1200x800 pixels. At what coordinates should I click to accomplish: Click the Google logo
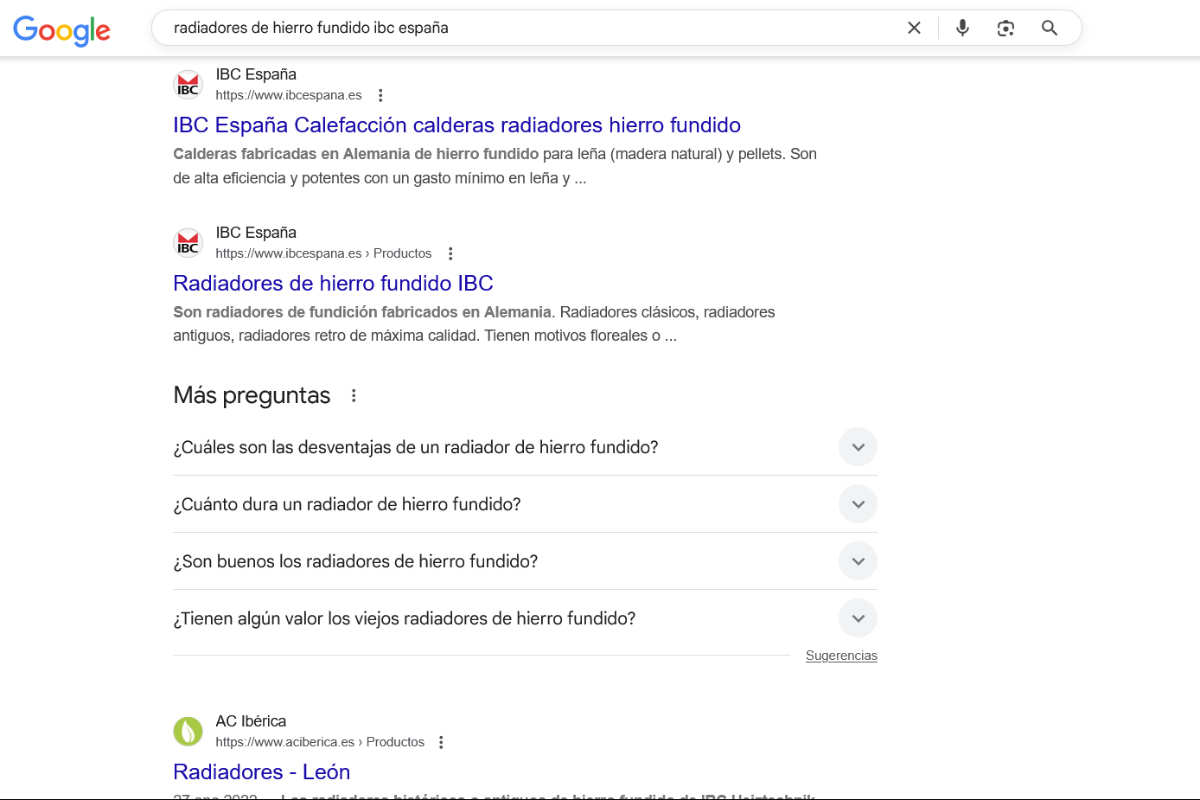click(x=62, y=29)
